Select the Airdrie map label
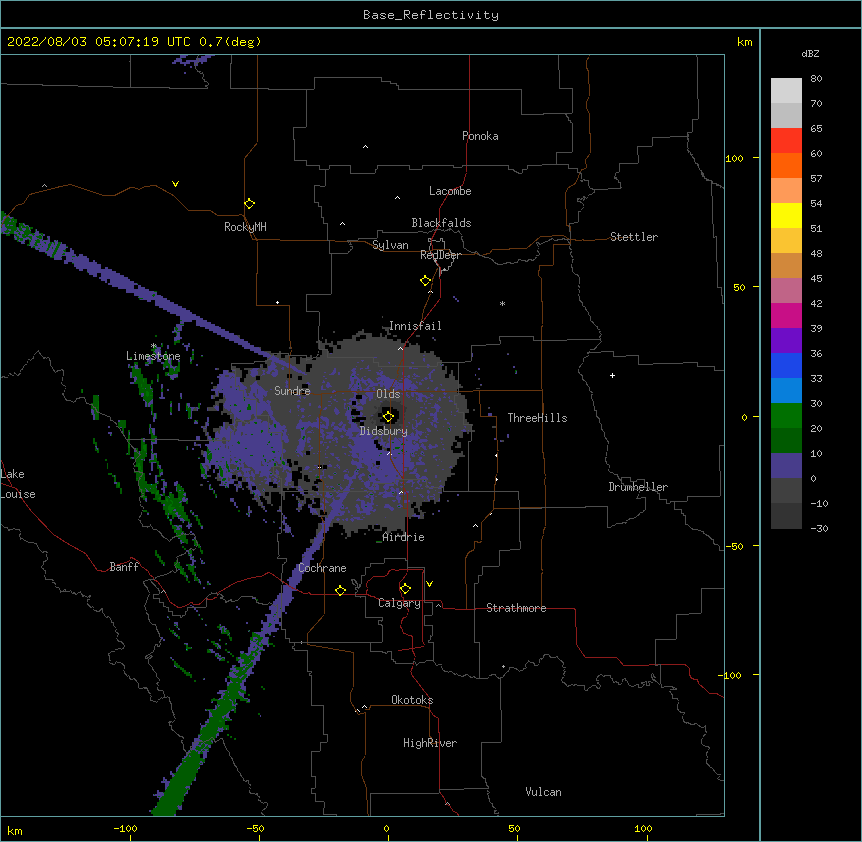Image resolution: width=862 pixels, height=842 pixels. (404, 537)
